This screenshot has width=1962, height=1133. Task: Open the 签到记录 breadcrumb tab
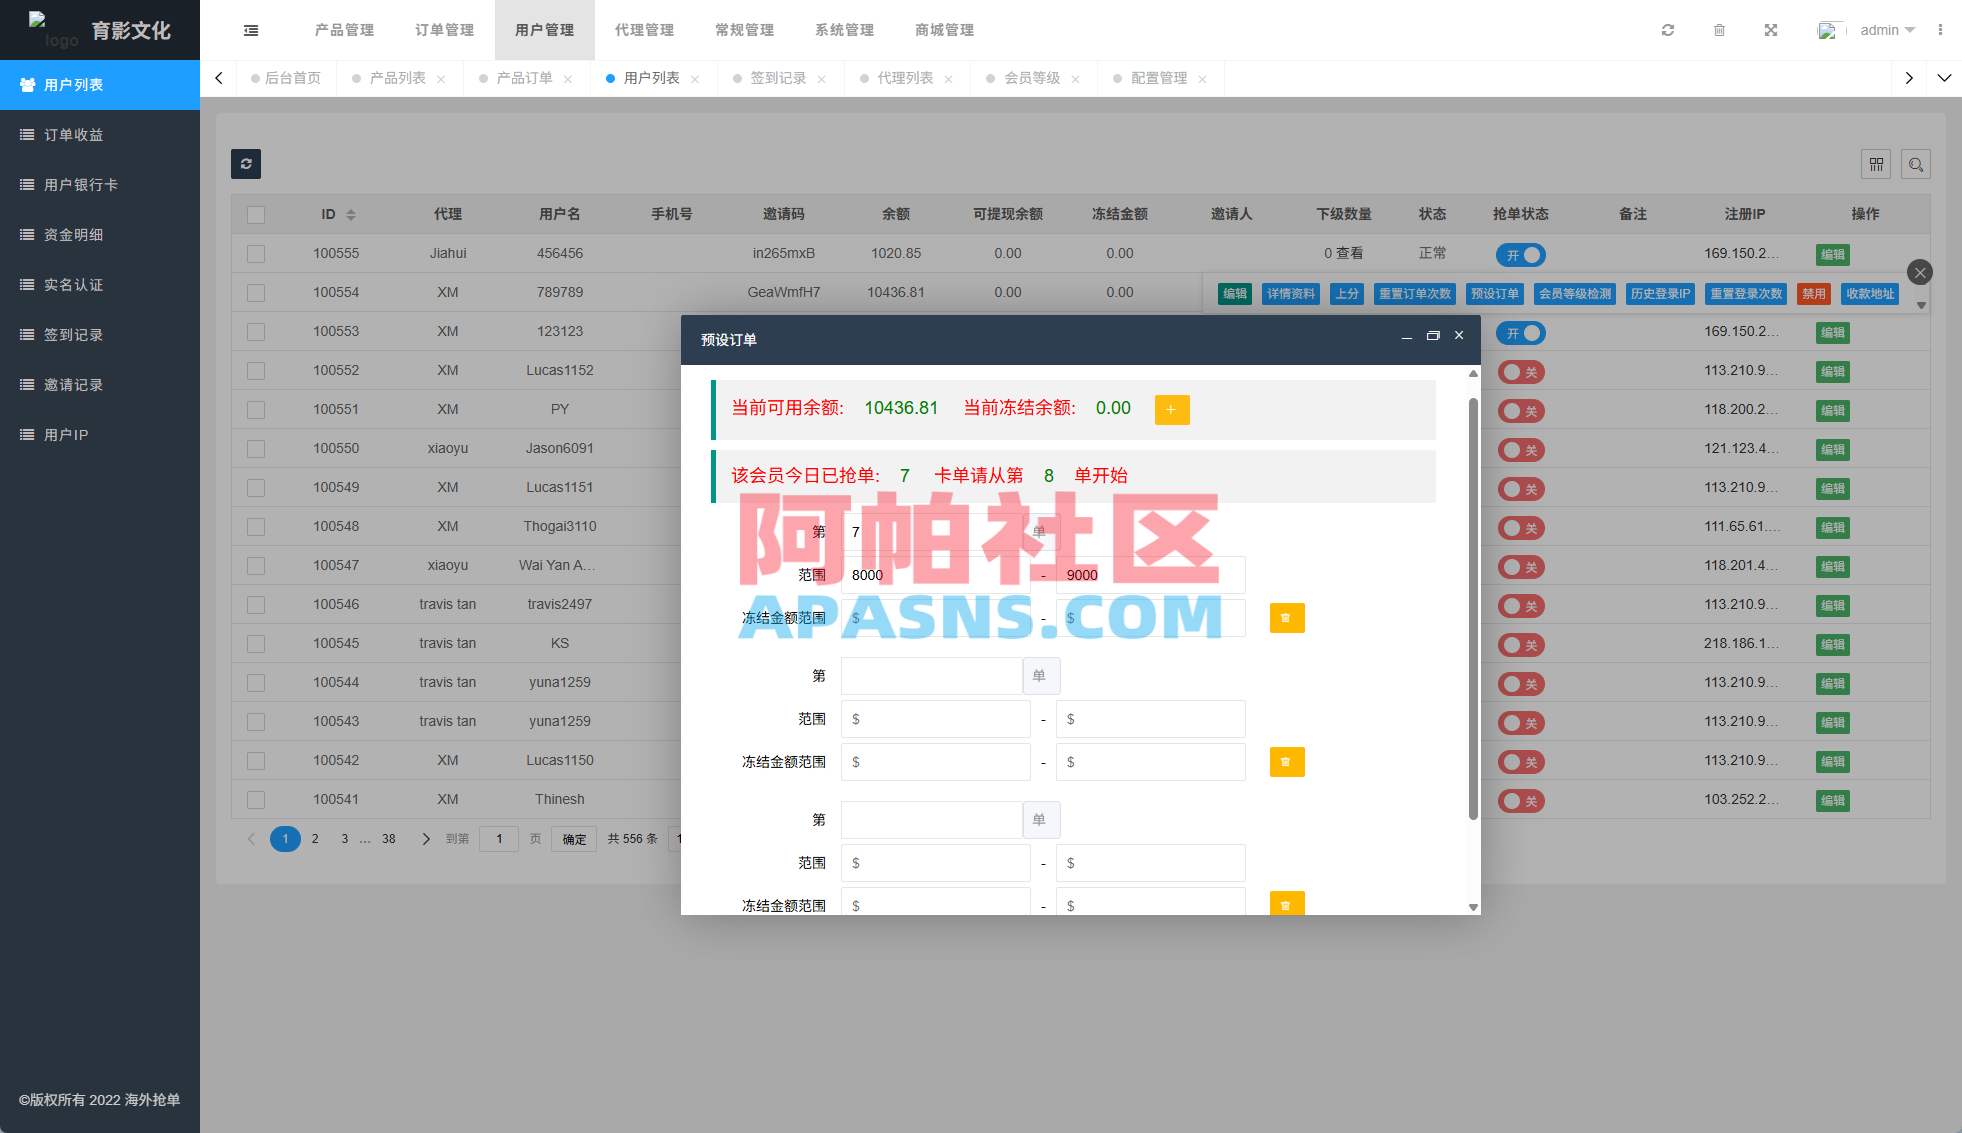click(x=779, y=77)
